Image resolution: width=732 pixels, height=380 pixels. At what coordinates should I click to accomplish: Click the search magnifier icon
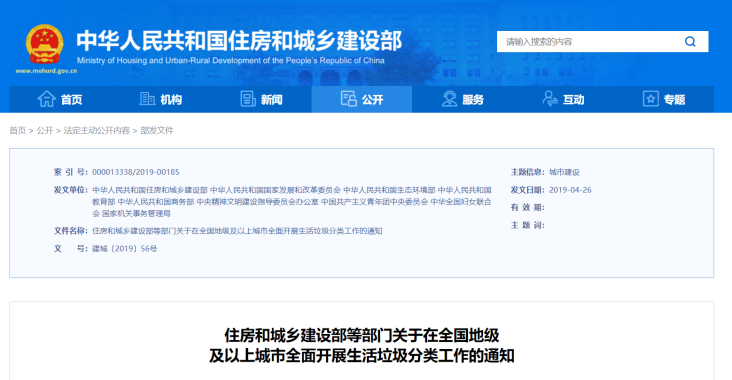[690, 42]
